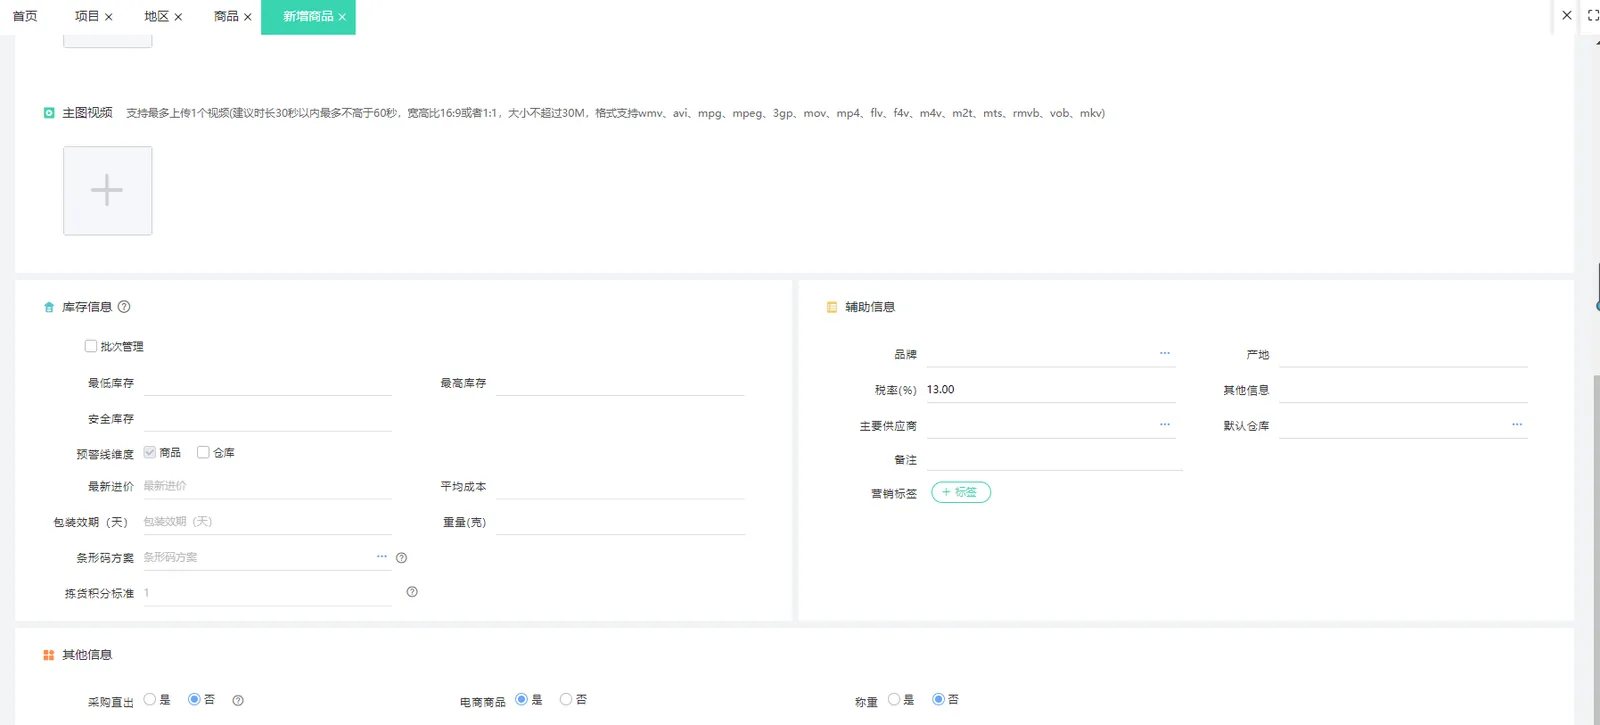Toggle the 商品 checkbox under 预警线维度

pos(149,452)
